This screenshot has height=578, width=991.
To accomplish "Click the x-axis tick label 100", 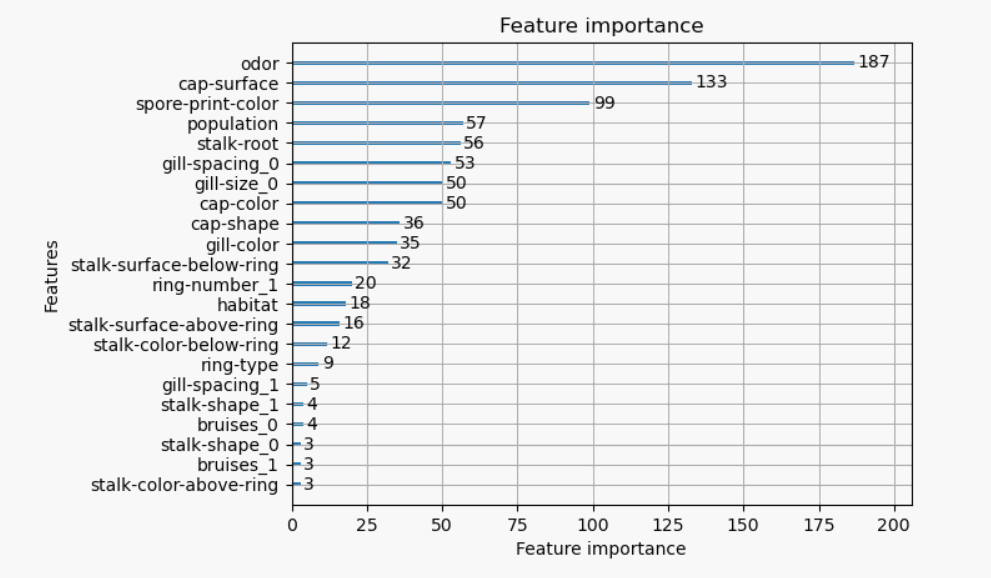I will click(x=593, y=525).
